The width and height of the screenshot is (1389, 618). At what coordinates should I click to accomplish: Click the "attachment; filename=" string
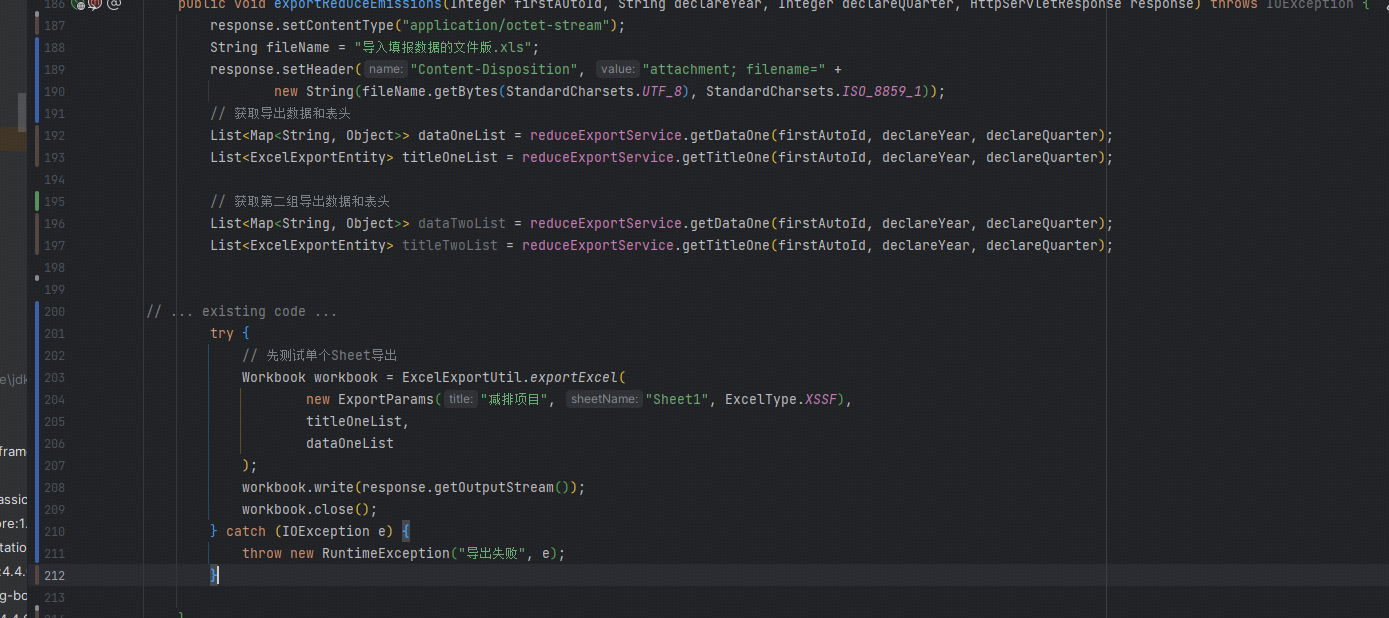(734, 69)
